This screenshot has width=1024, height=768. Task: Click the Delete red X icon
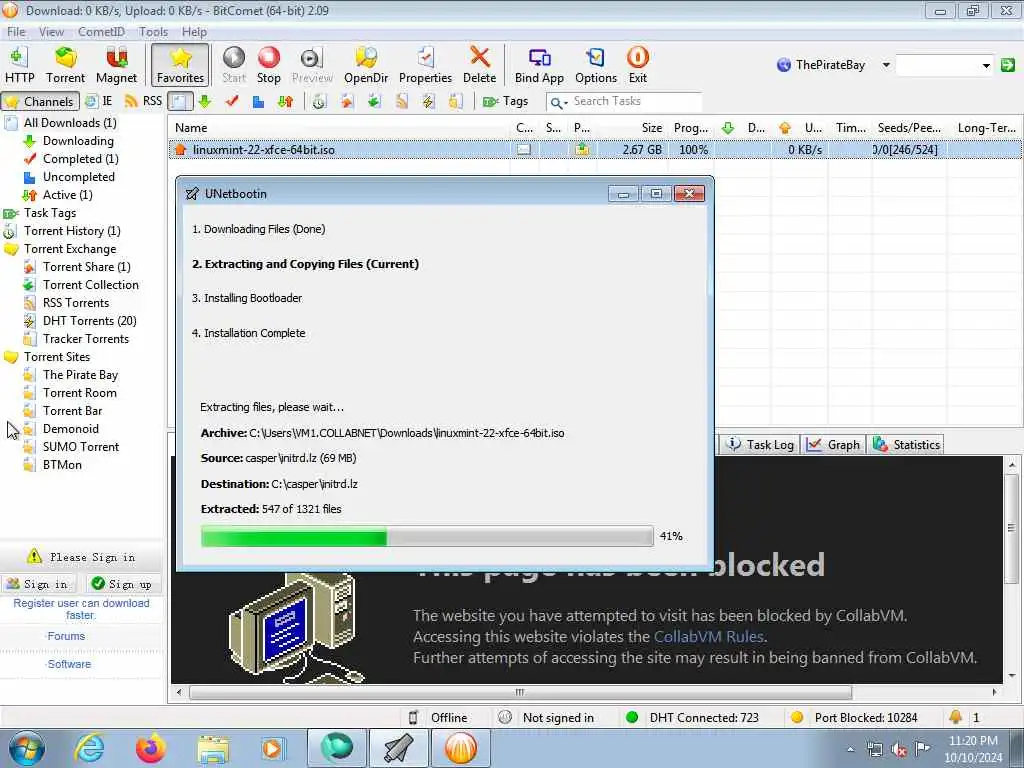479,65
